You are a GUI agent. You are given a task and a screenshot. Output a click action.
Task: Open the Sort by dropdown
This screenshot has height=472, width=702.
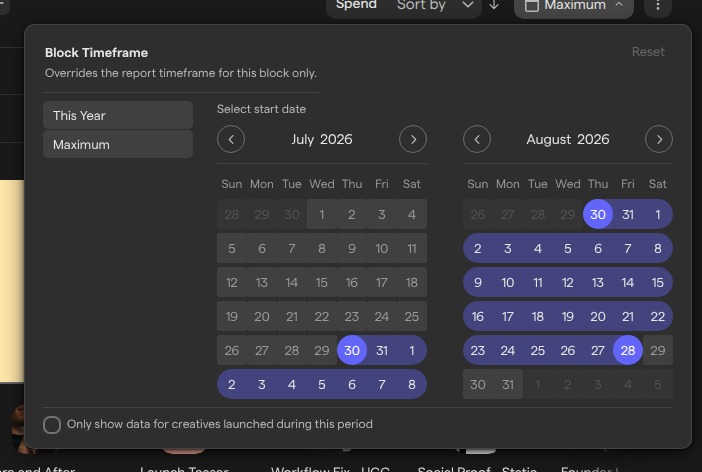tap(435, 5)
